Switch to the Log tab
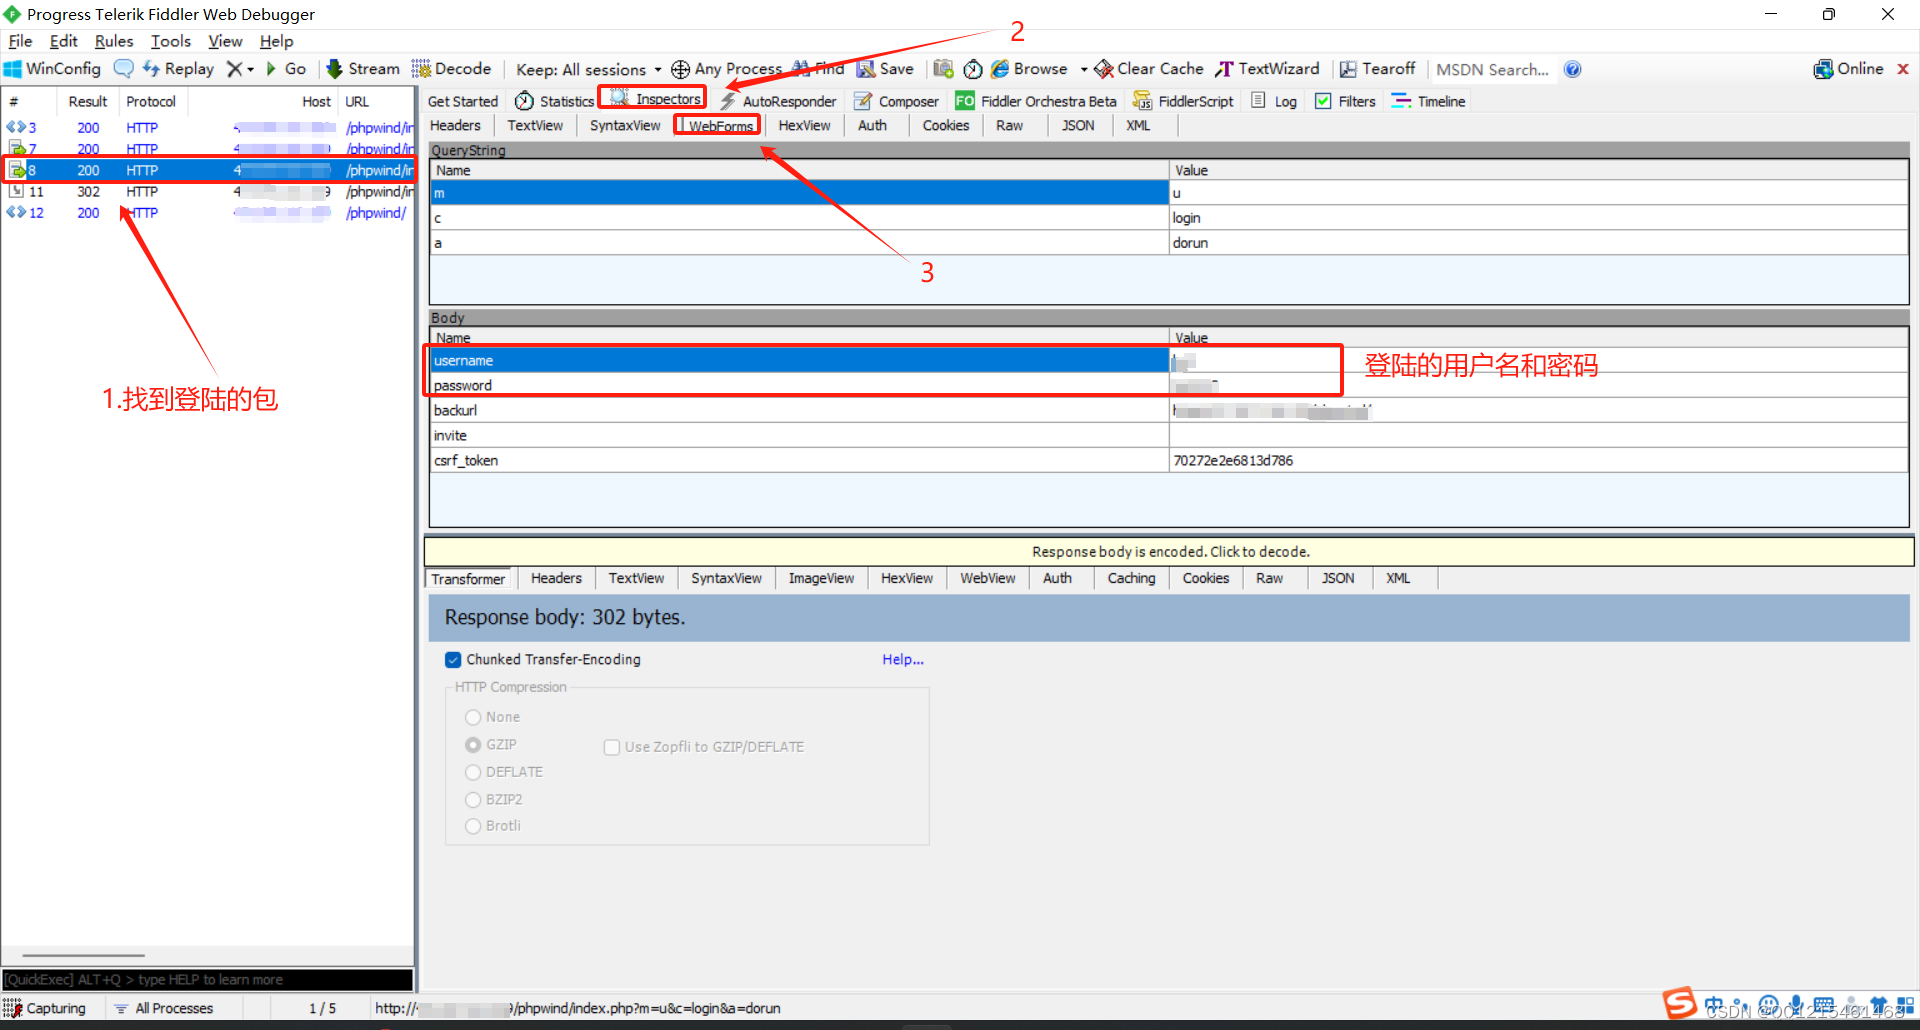This screenshot has height=1030, width=1920. tap(1274, 101)
